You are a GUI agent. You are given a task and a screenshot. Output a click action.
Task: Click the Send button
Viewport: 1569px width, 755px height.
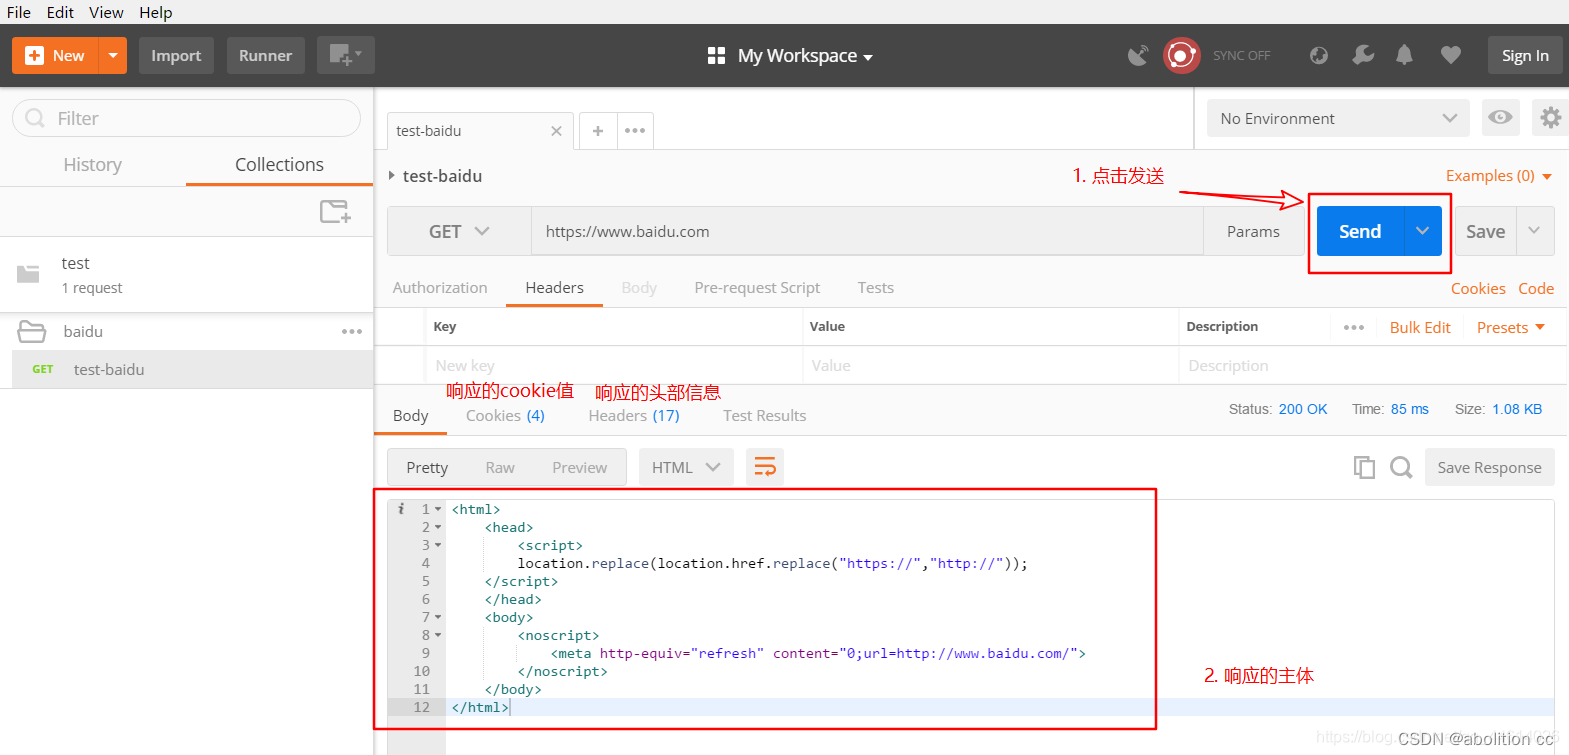coord(1360,231)
